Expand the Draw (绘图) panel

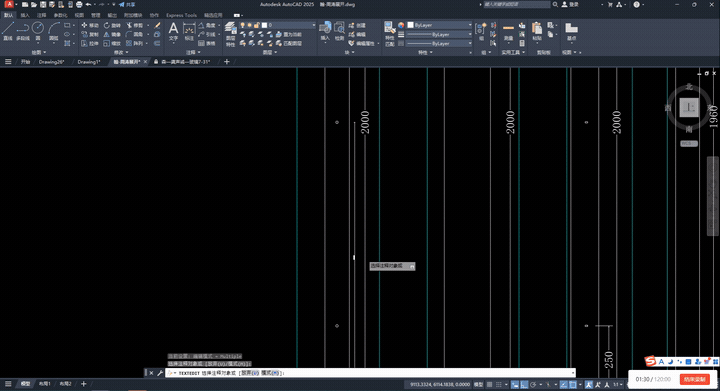(39, 52)
